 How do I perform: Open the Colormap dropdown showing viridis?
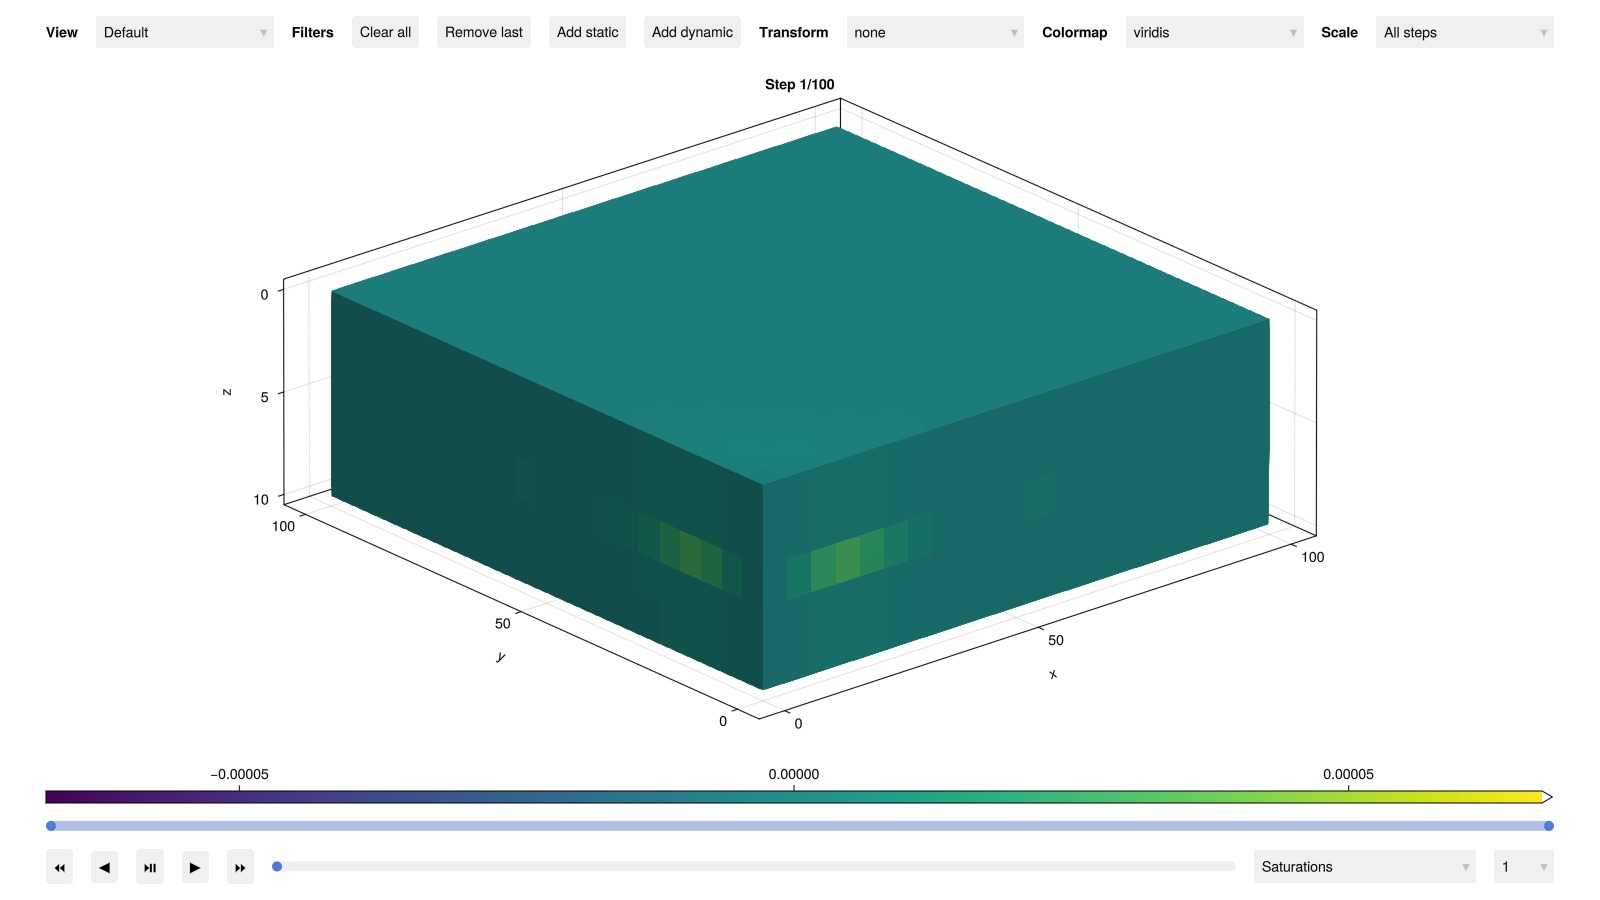click(1214, 32)
